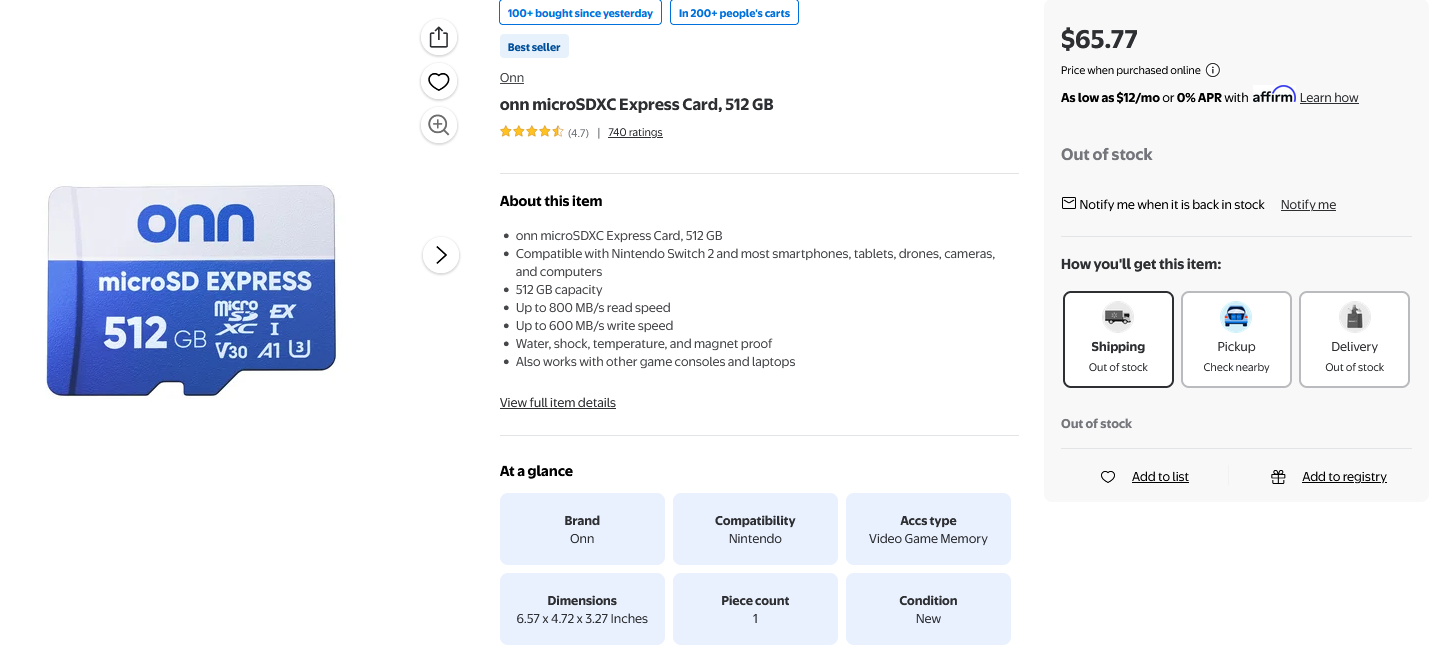
Task: Add item to favorites with heart icon
Action: coord(439,82)
